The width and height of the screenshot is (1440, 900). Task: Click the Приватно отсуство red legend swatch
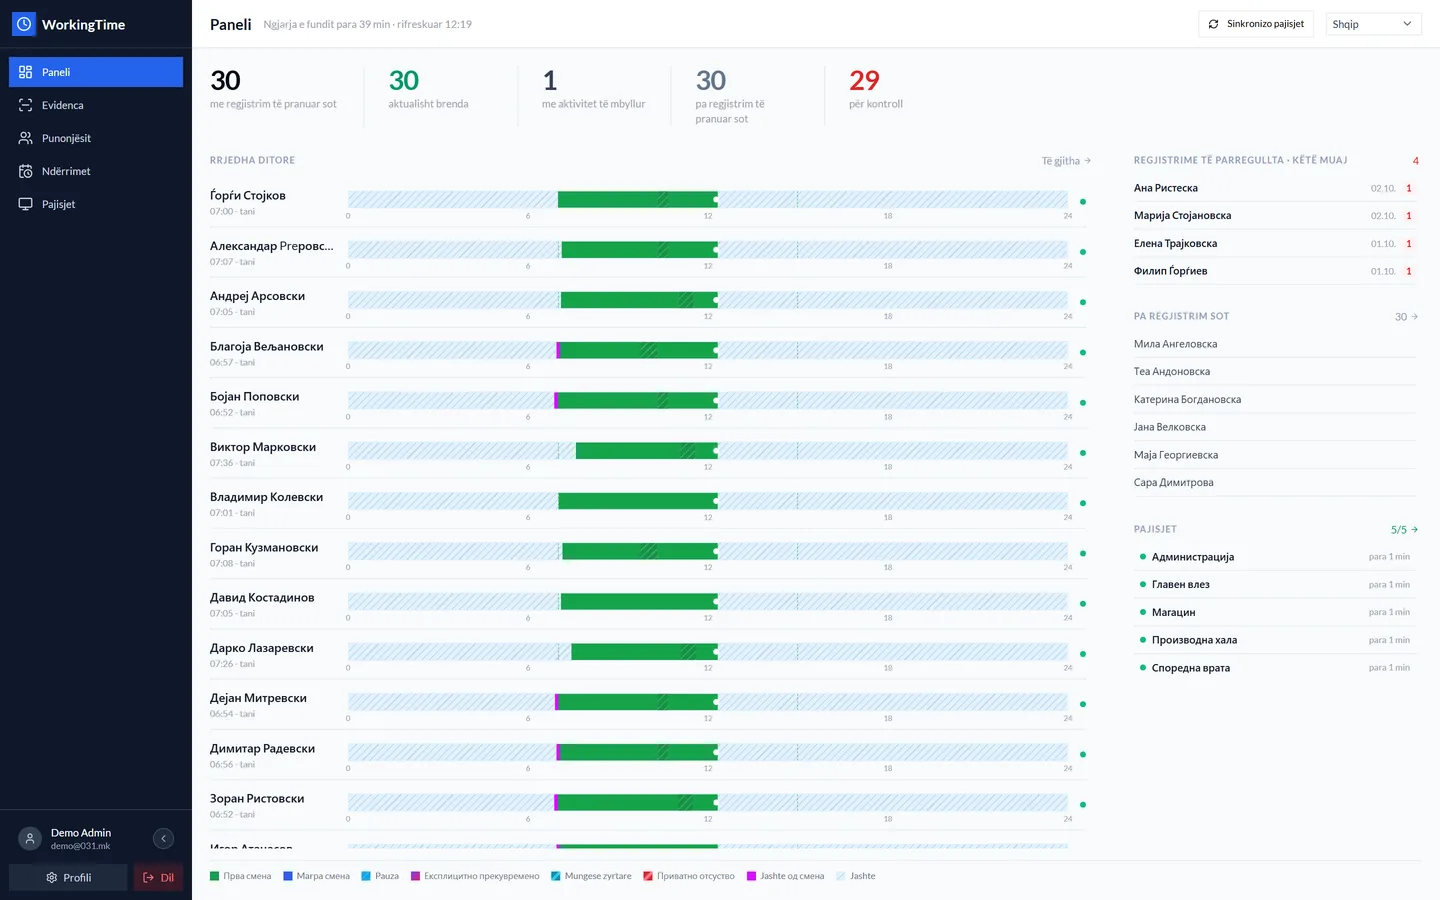click(648, 876)
